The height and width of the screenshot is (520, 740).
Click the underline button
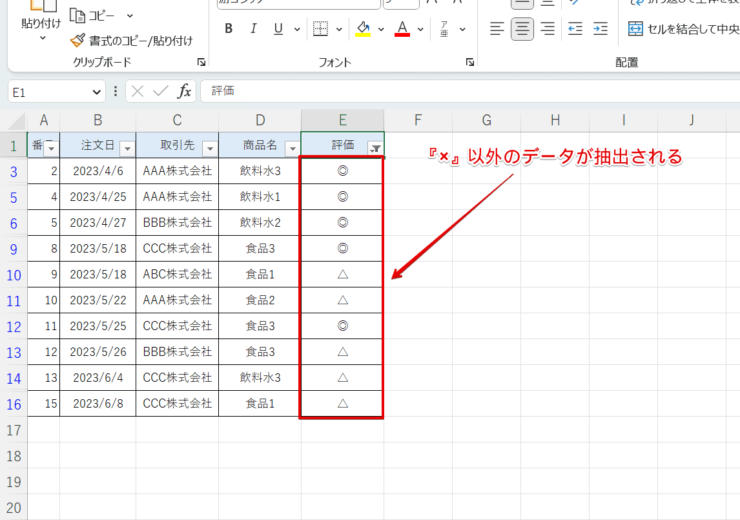coord(278,28)
